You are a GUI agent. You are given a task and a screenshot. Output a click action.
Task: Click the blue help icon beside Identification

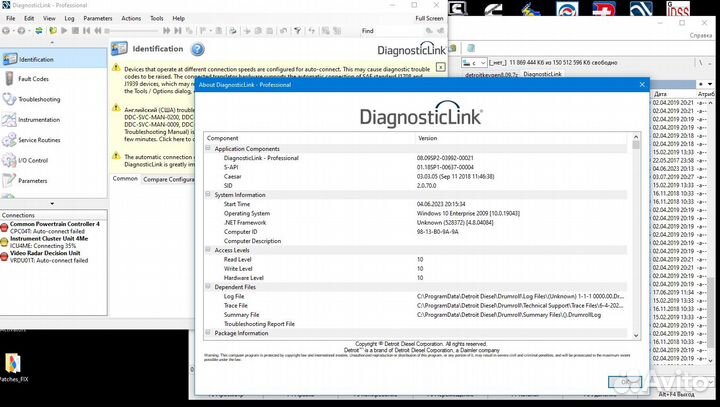tap(198, 49)
